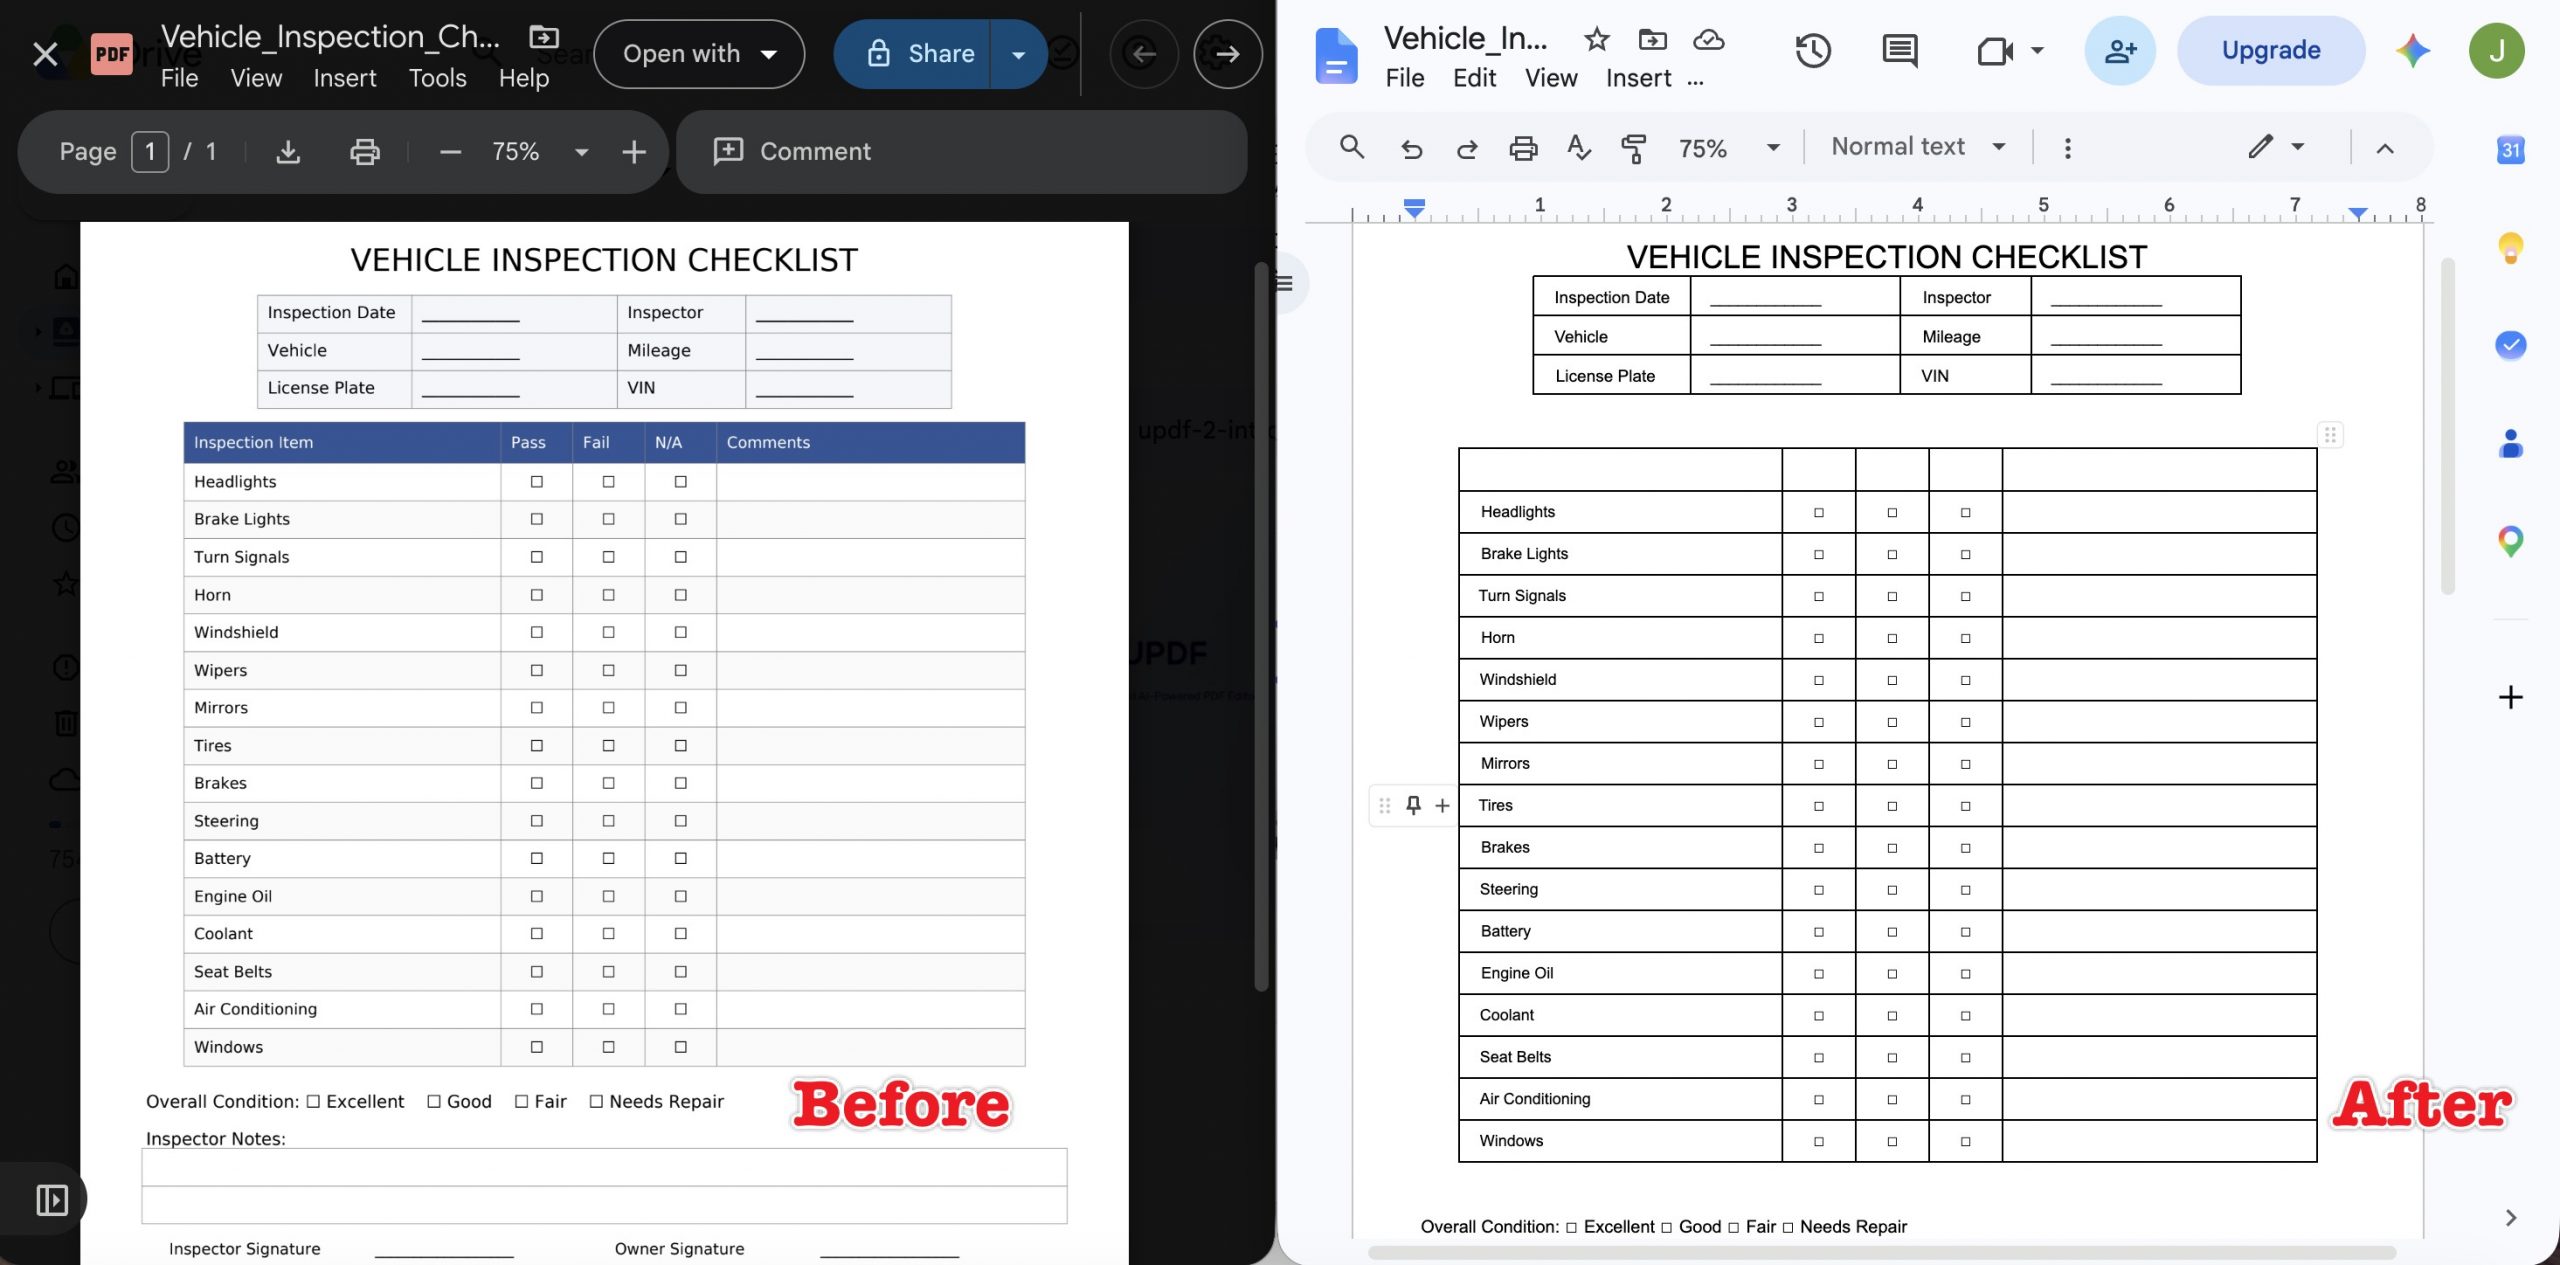Move the Google Doc to folder

(x=1652, y=39)
